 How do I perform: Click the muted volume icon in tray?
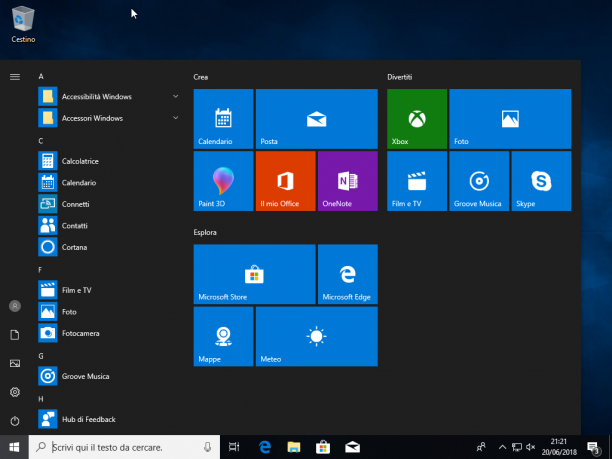tap(530, 447)
